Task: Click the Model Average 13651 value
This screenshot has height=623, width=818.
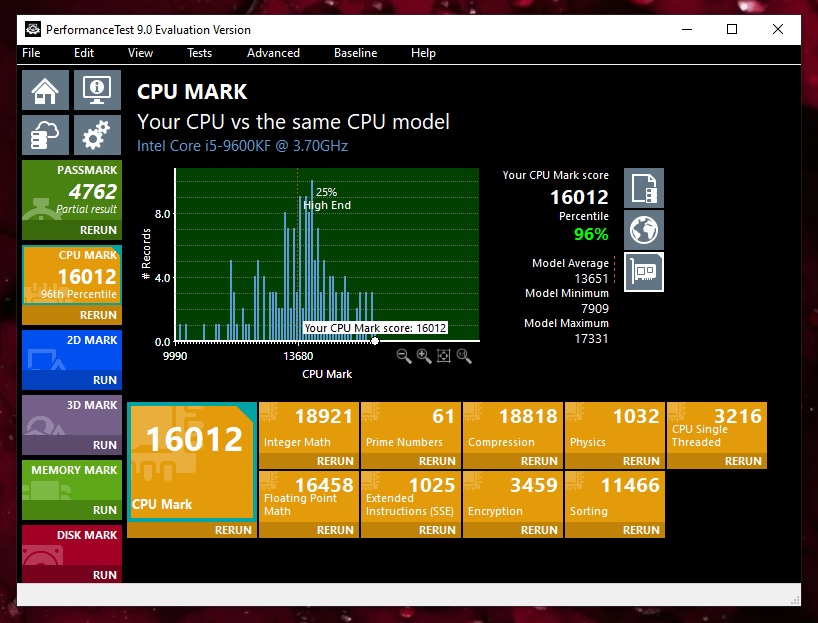Action: tap(591, 279)
